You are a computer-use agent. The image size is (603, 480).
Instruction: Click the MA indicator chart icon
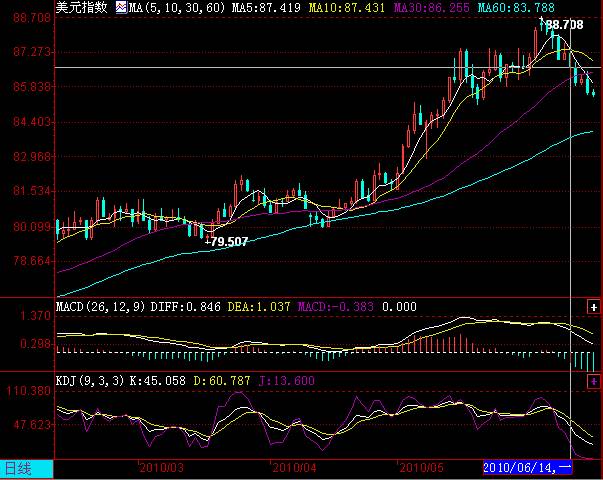[122, 7]
